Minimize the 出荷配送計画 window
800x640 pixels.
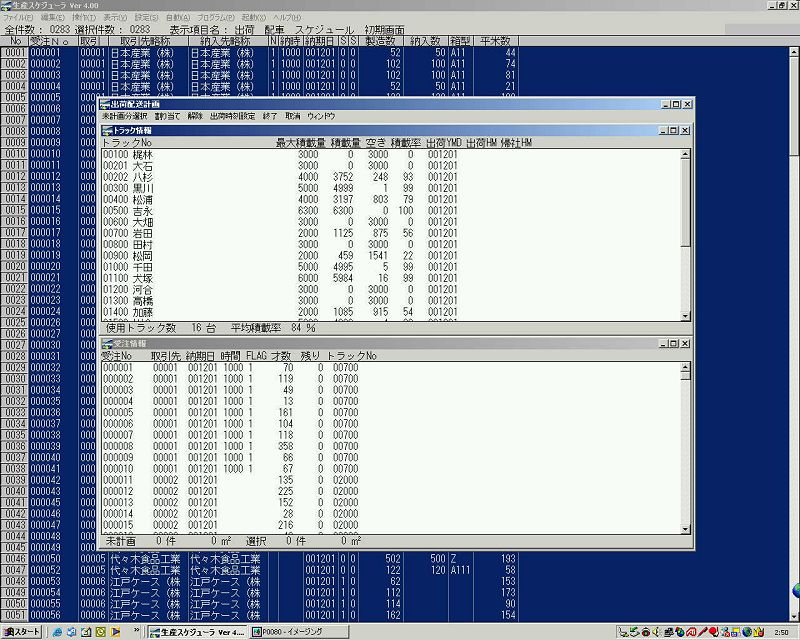pos(666,104)
